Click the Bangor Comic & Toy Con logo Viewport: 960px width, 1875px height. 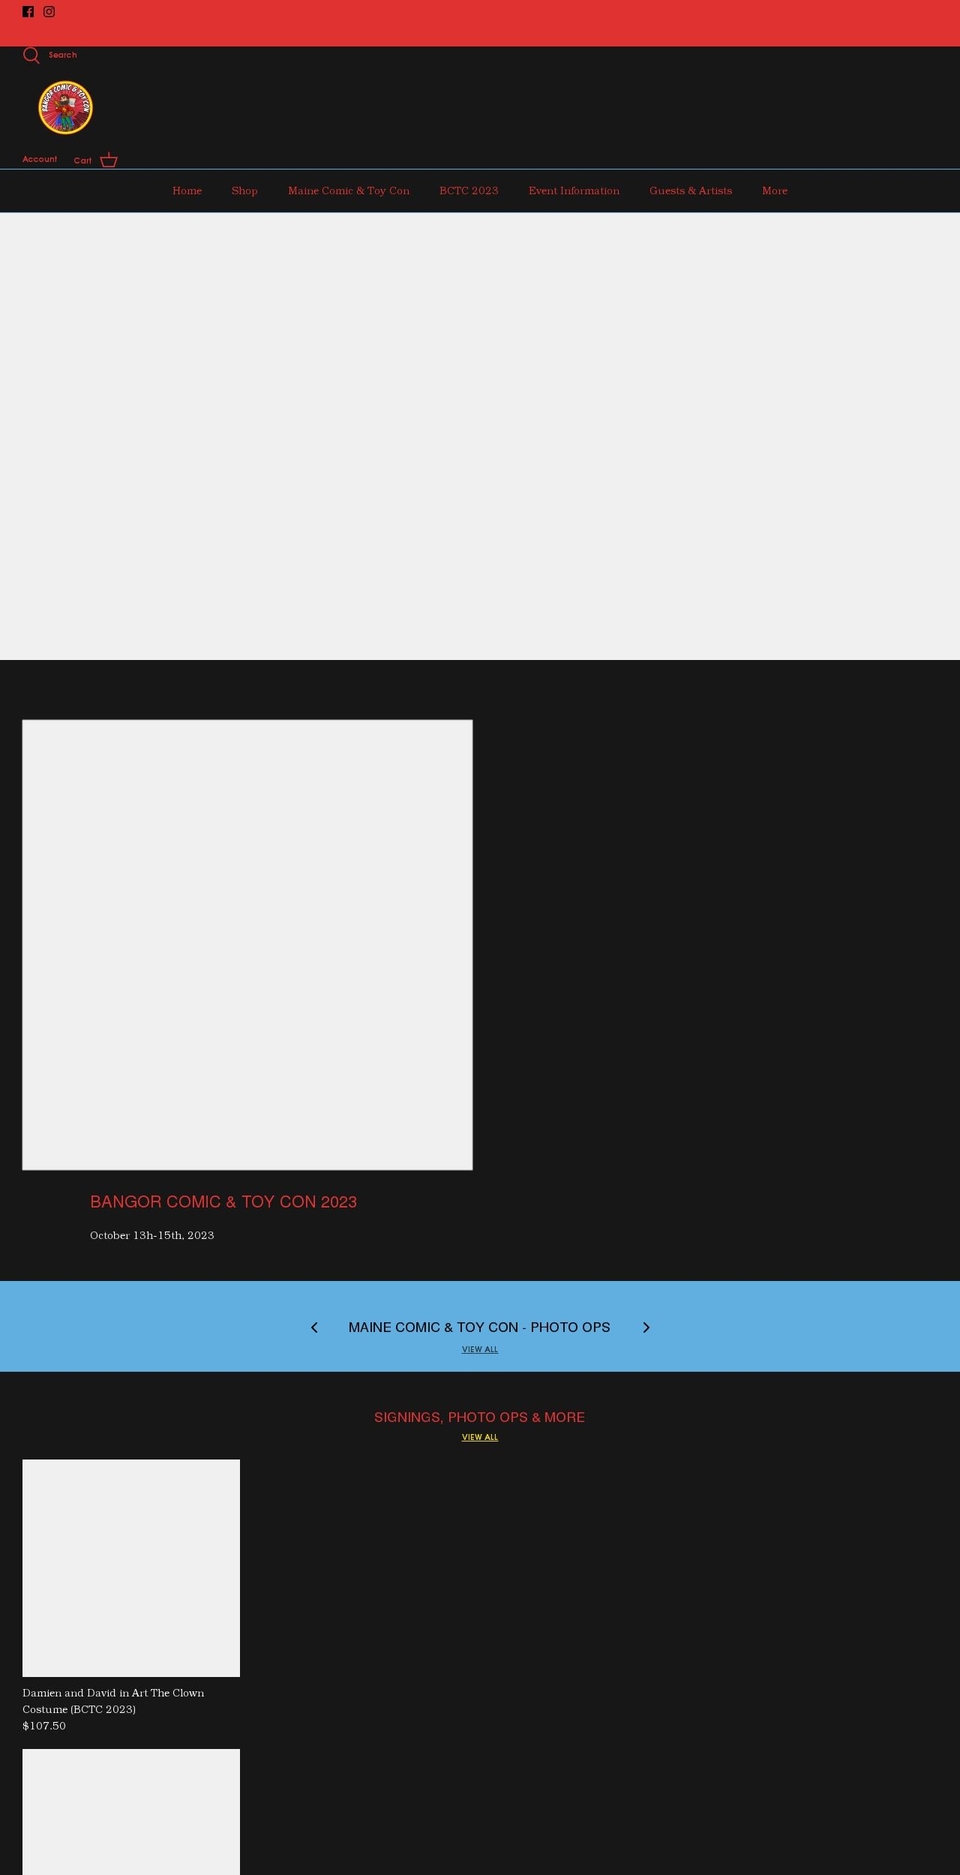[65, 108]
